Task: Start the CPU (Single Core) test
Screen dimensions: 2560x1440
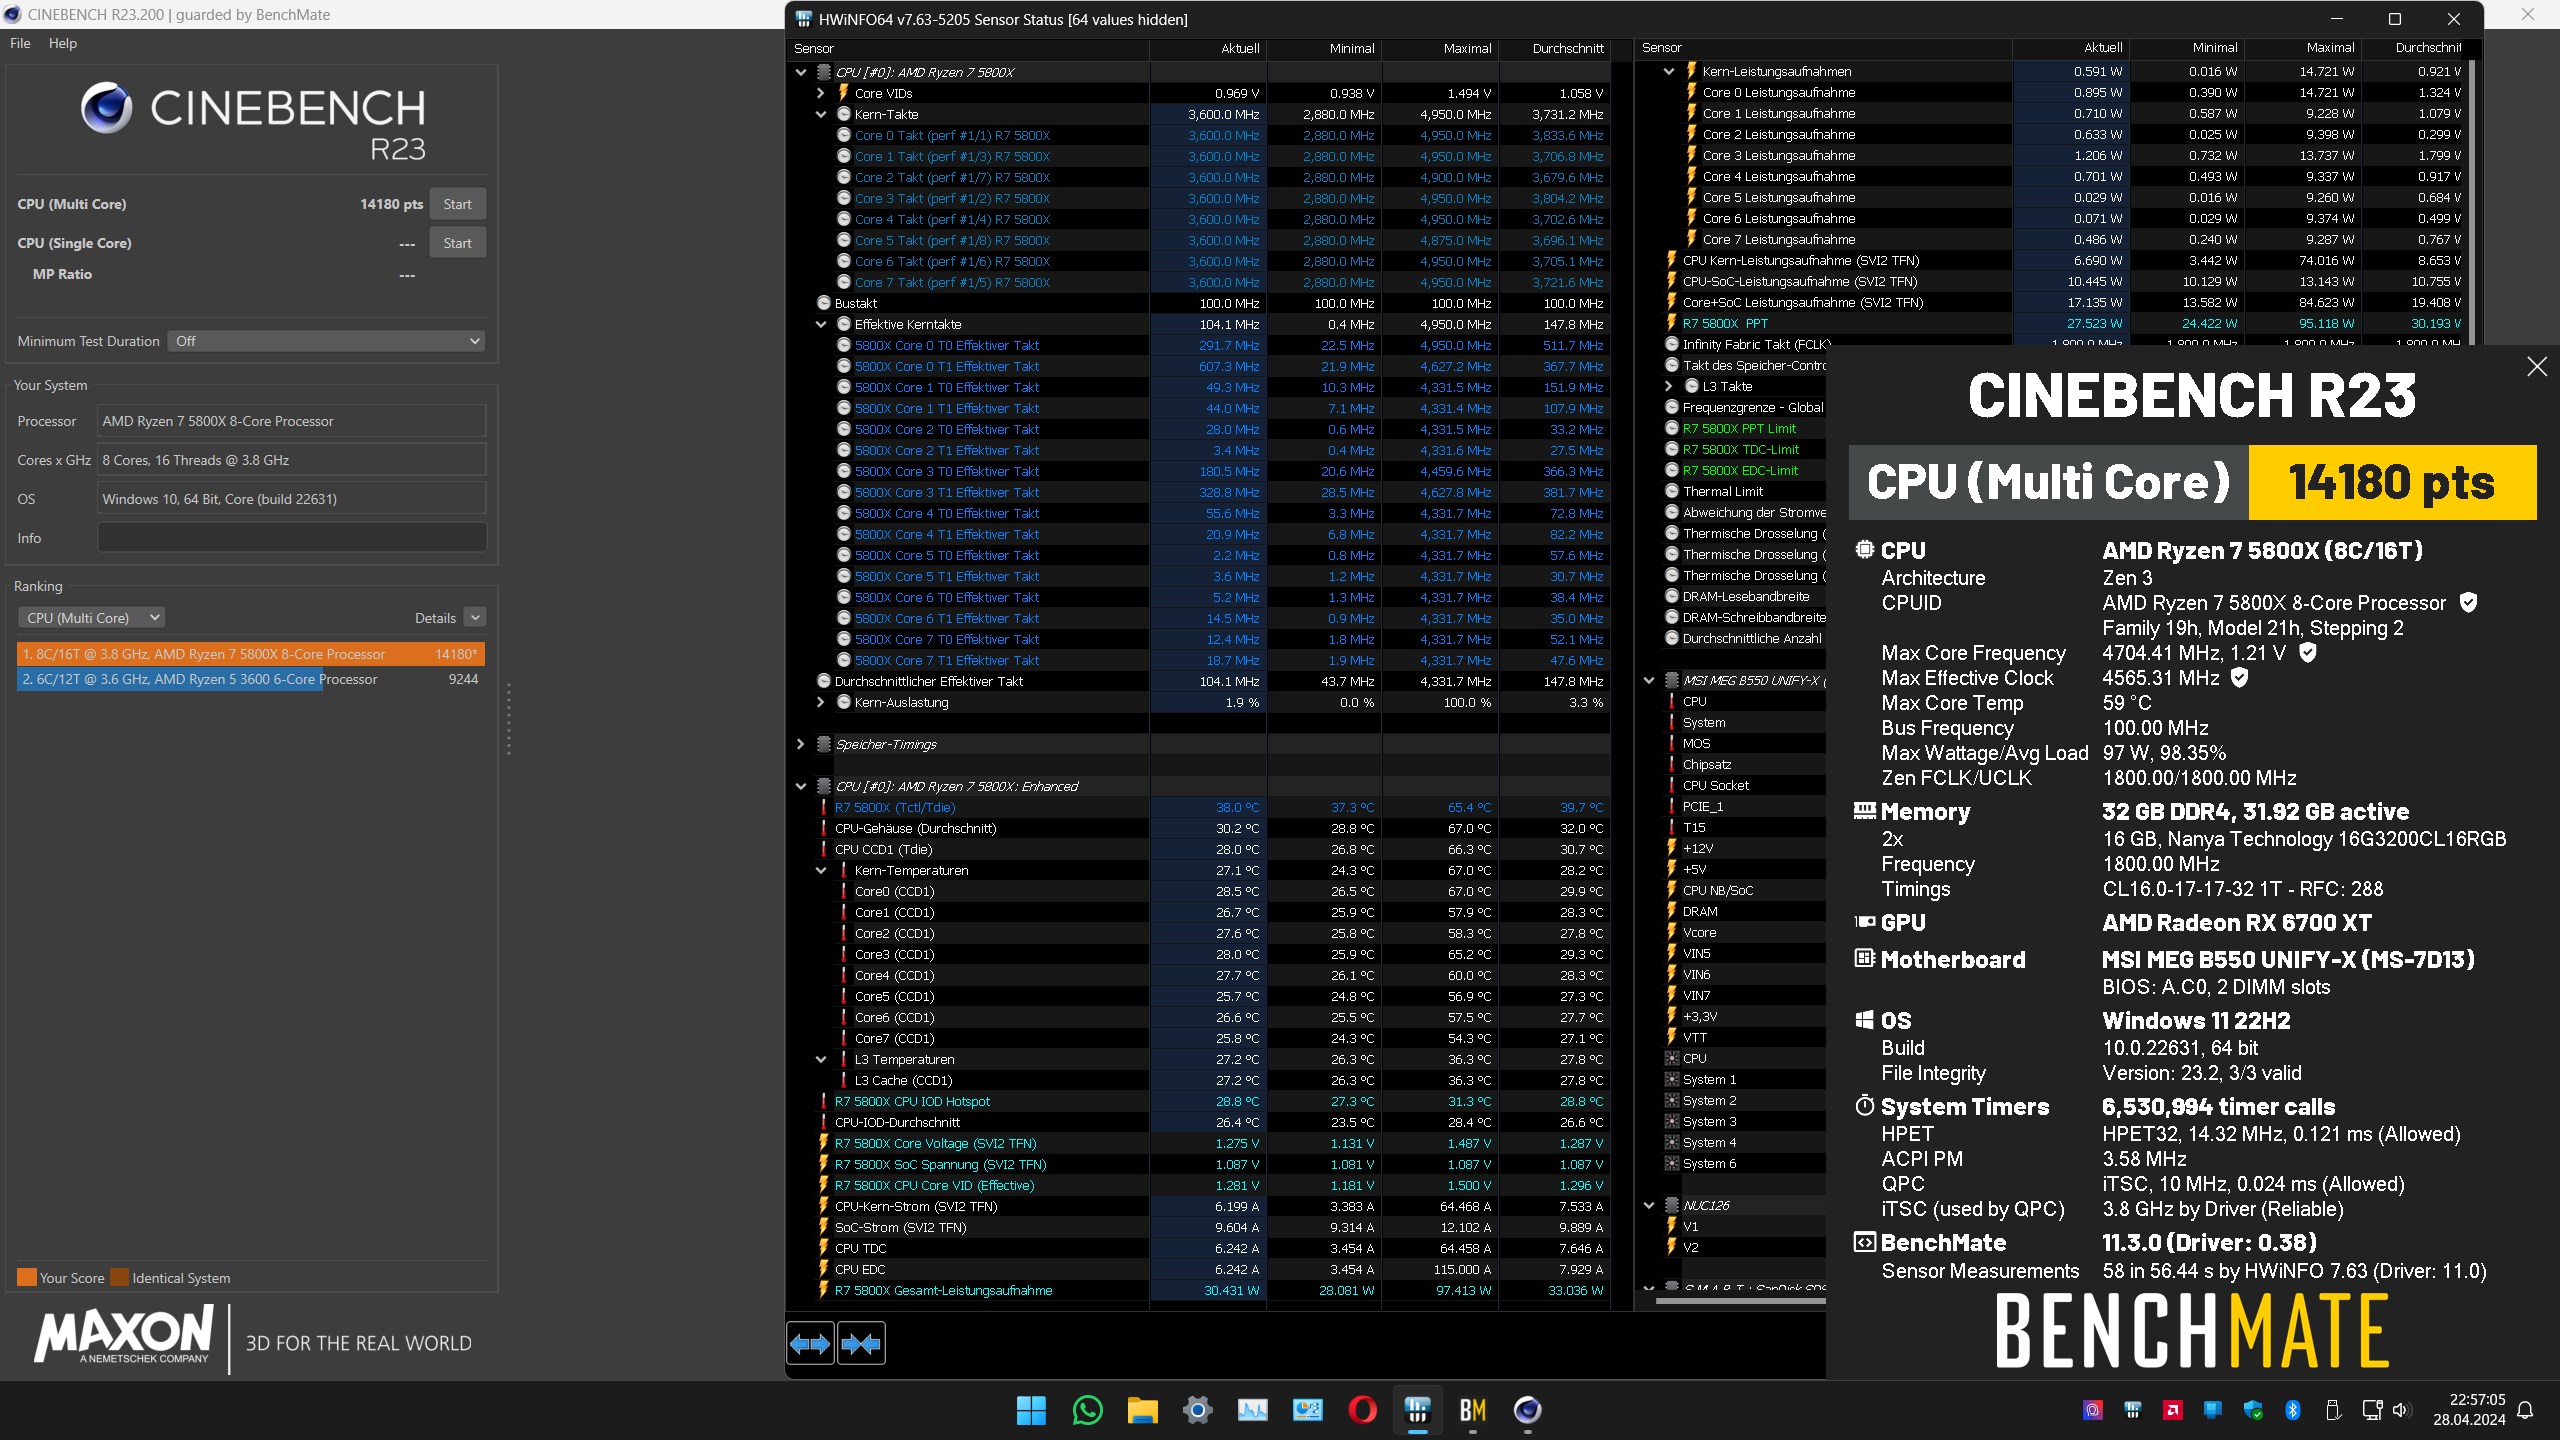Action: pyautogui.click(x=457, y=243)
